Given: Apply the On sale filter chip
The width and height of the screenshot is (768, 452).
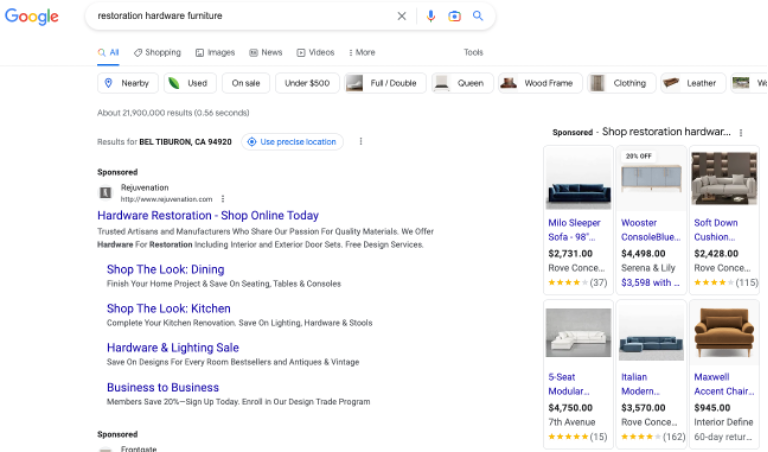Looking at the screenshot, I should click(x=246, y=83).
